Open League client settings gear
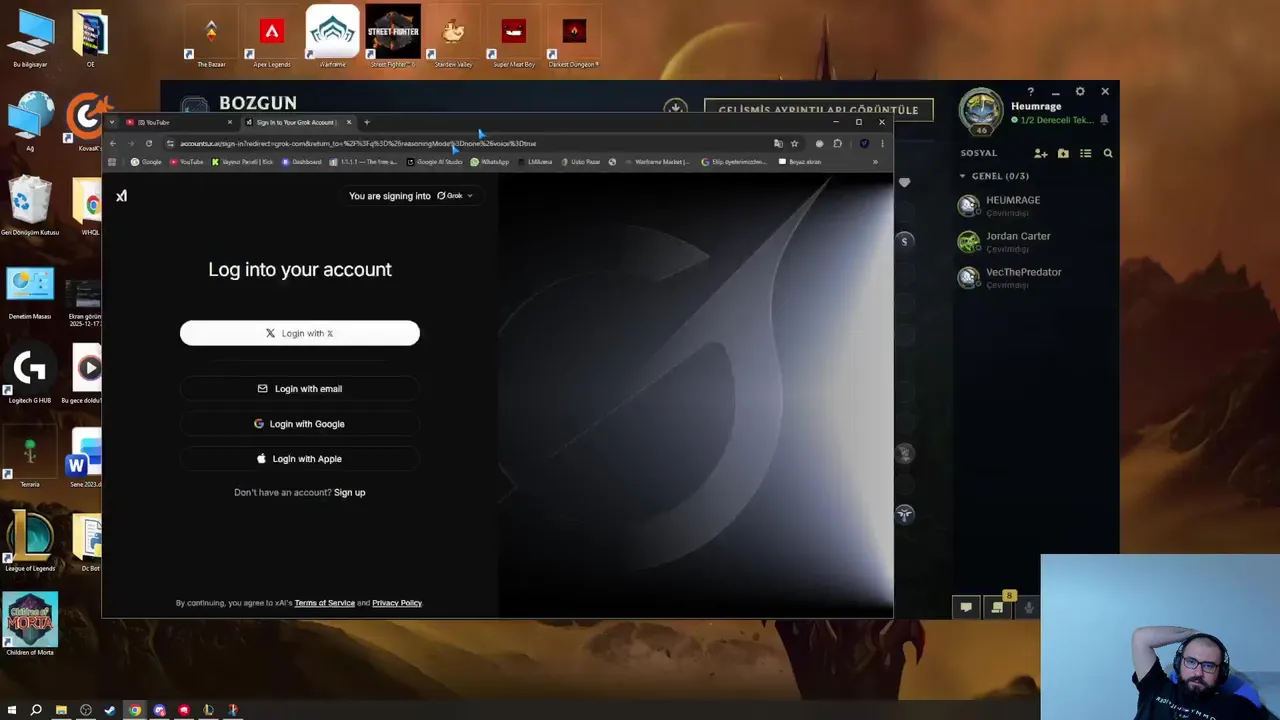The height and width of the screenshot is (720, 1280). [1080, 92]
